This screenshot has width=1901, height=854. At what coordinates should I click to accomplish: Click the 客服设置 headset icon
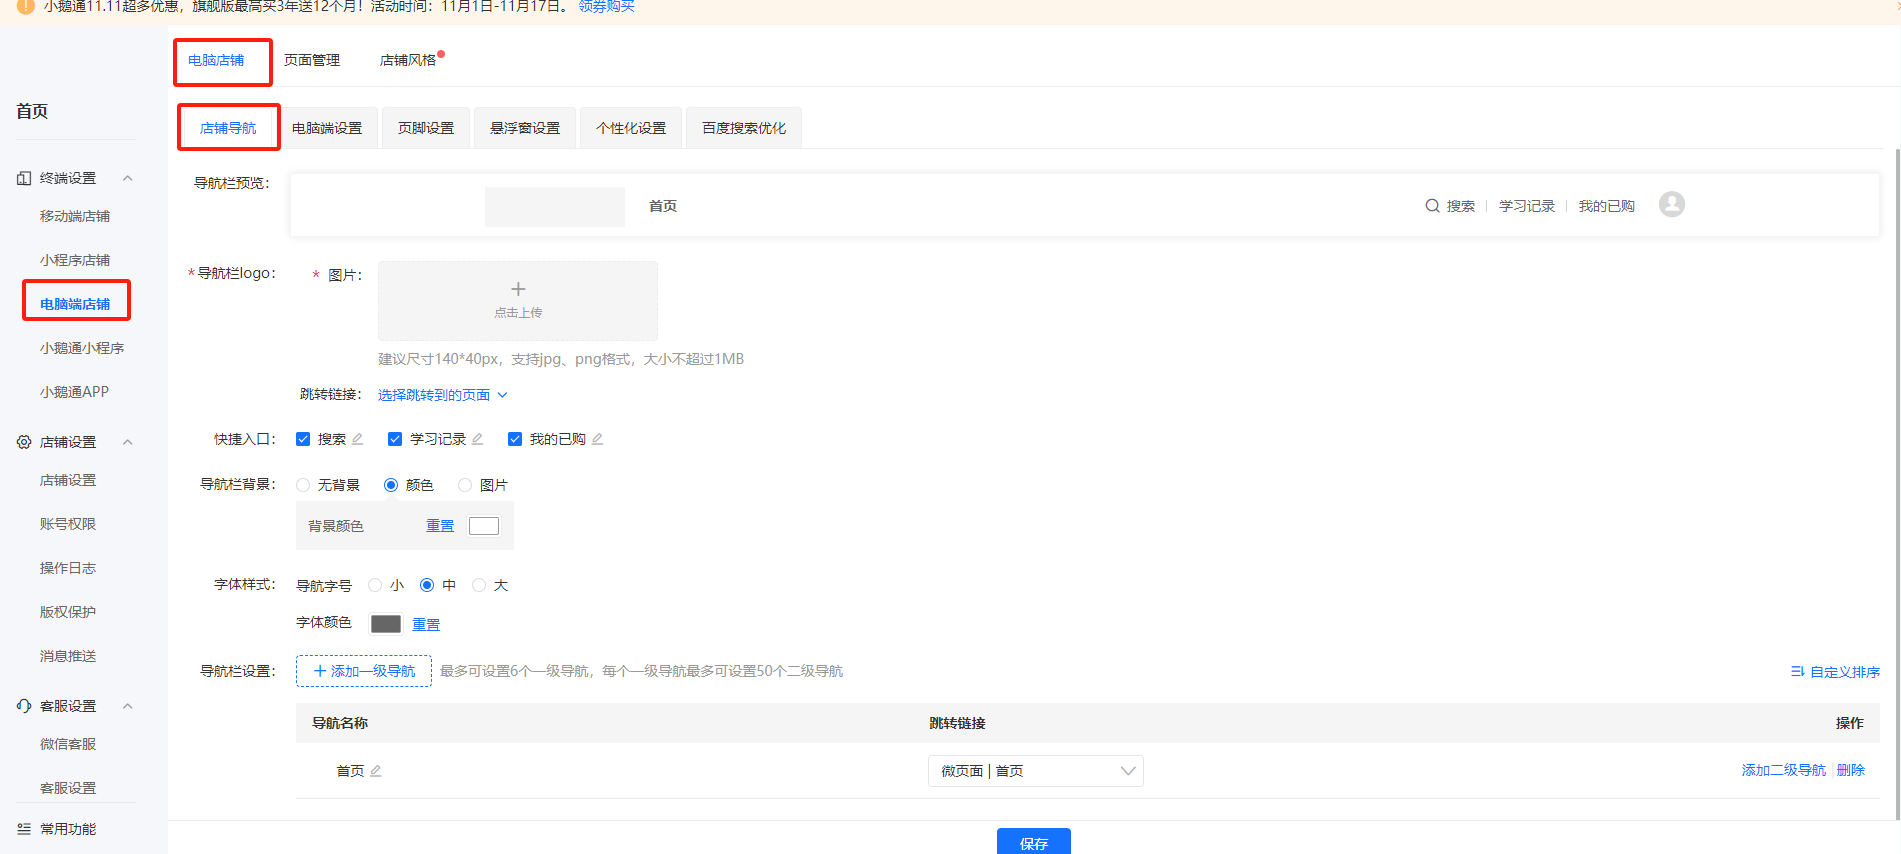24,706
